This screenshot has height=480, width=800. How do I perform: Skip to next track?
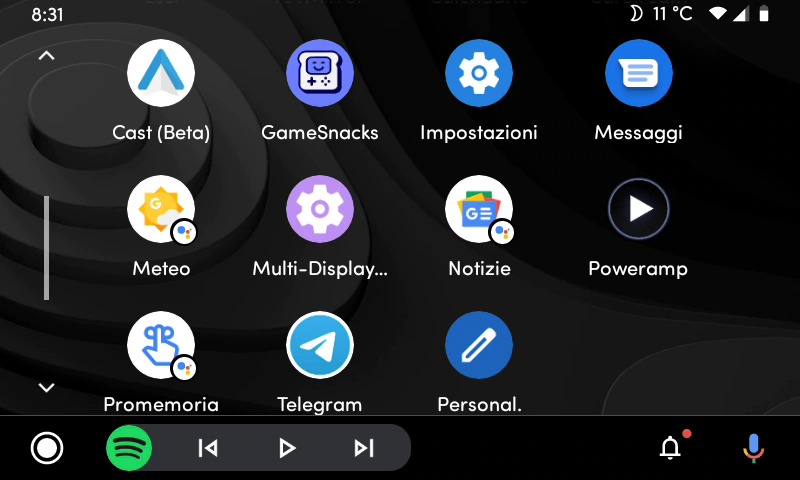(x=364, y=448)
